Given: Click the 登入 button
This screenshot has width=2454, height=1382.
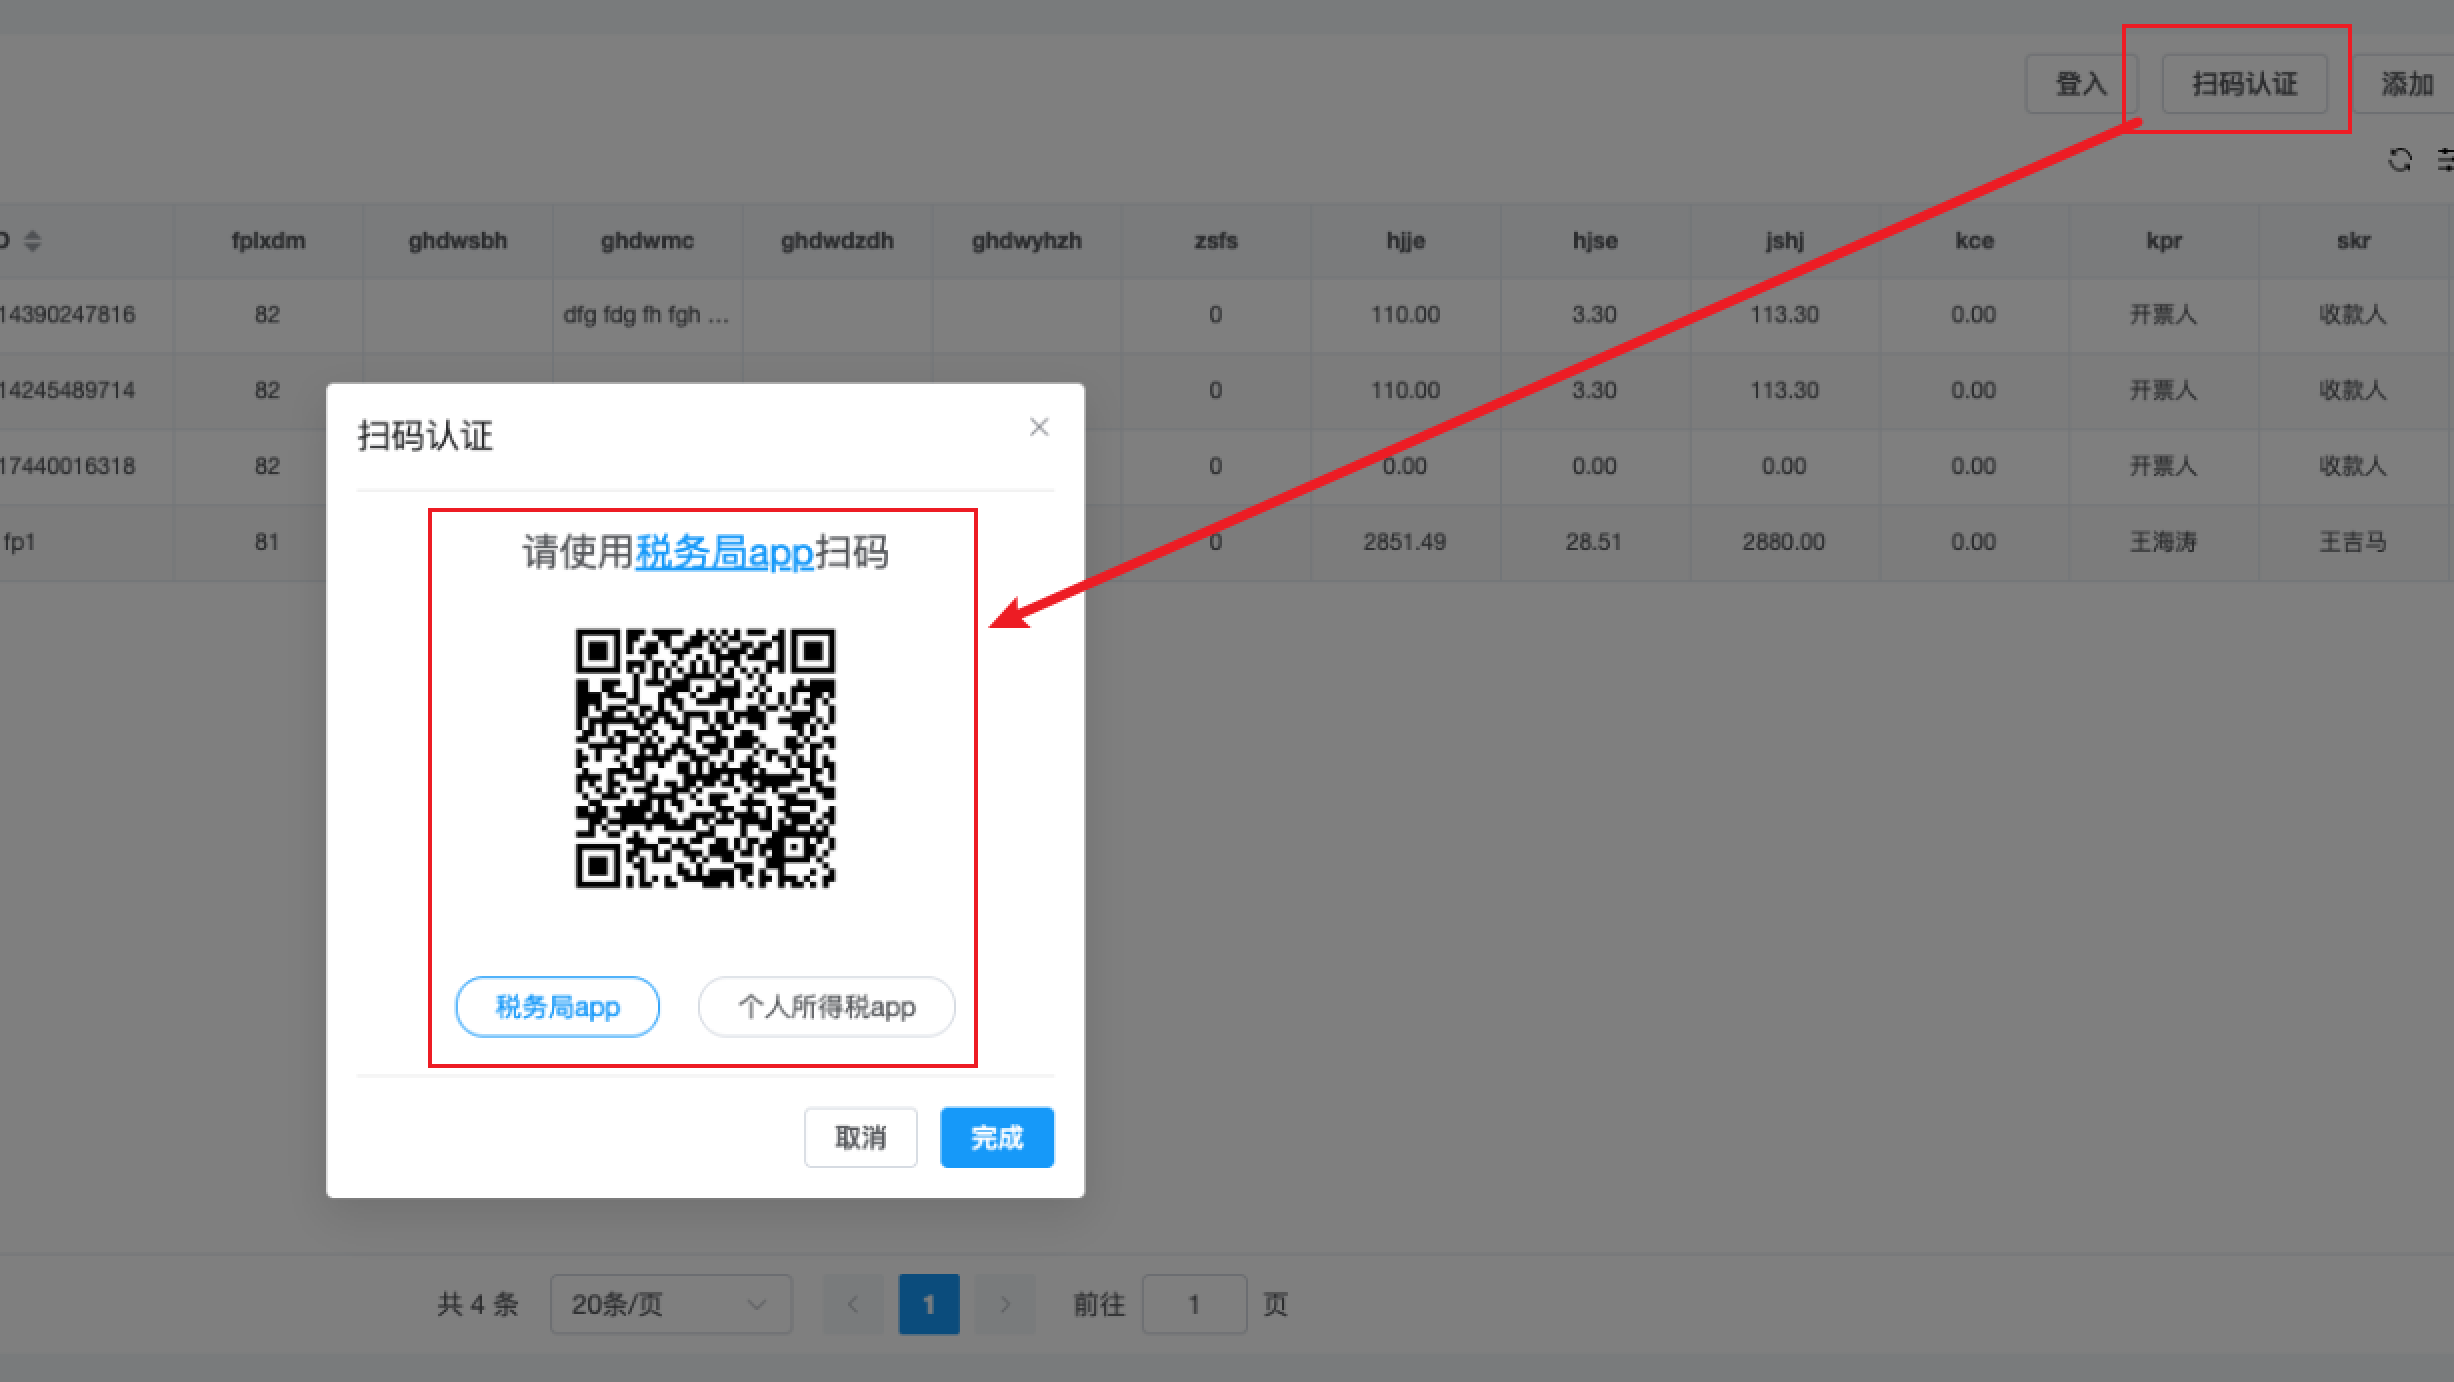Looking at the screenshot, I should click(x=2080, y=84).
